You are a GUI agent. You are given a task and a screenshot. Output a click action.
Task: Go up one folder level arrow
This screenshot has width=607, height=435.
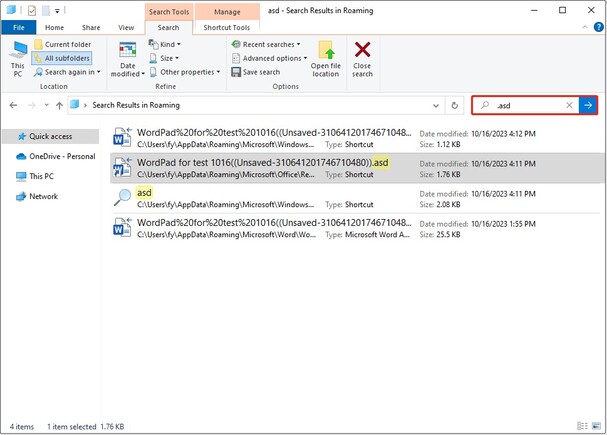tap(59, 105)
